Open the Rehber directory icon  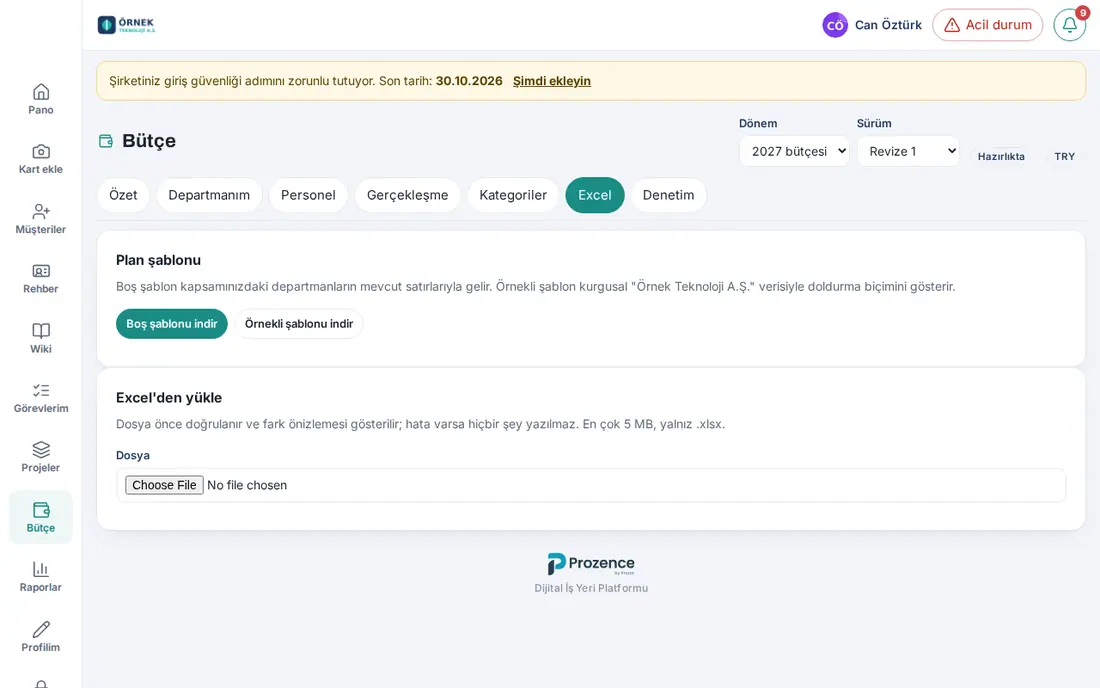[x=41, y=271]
